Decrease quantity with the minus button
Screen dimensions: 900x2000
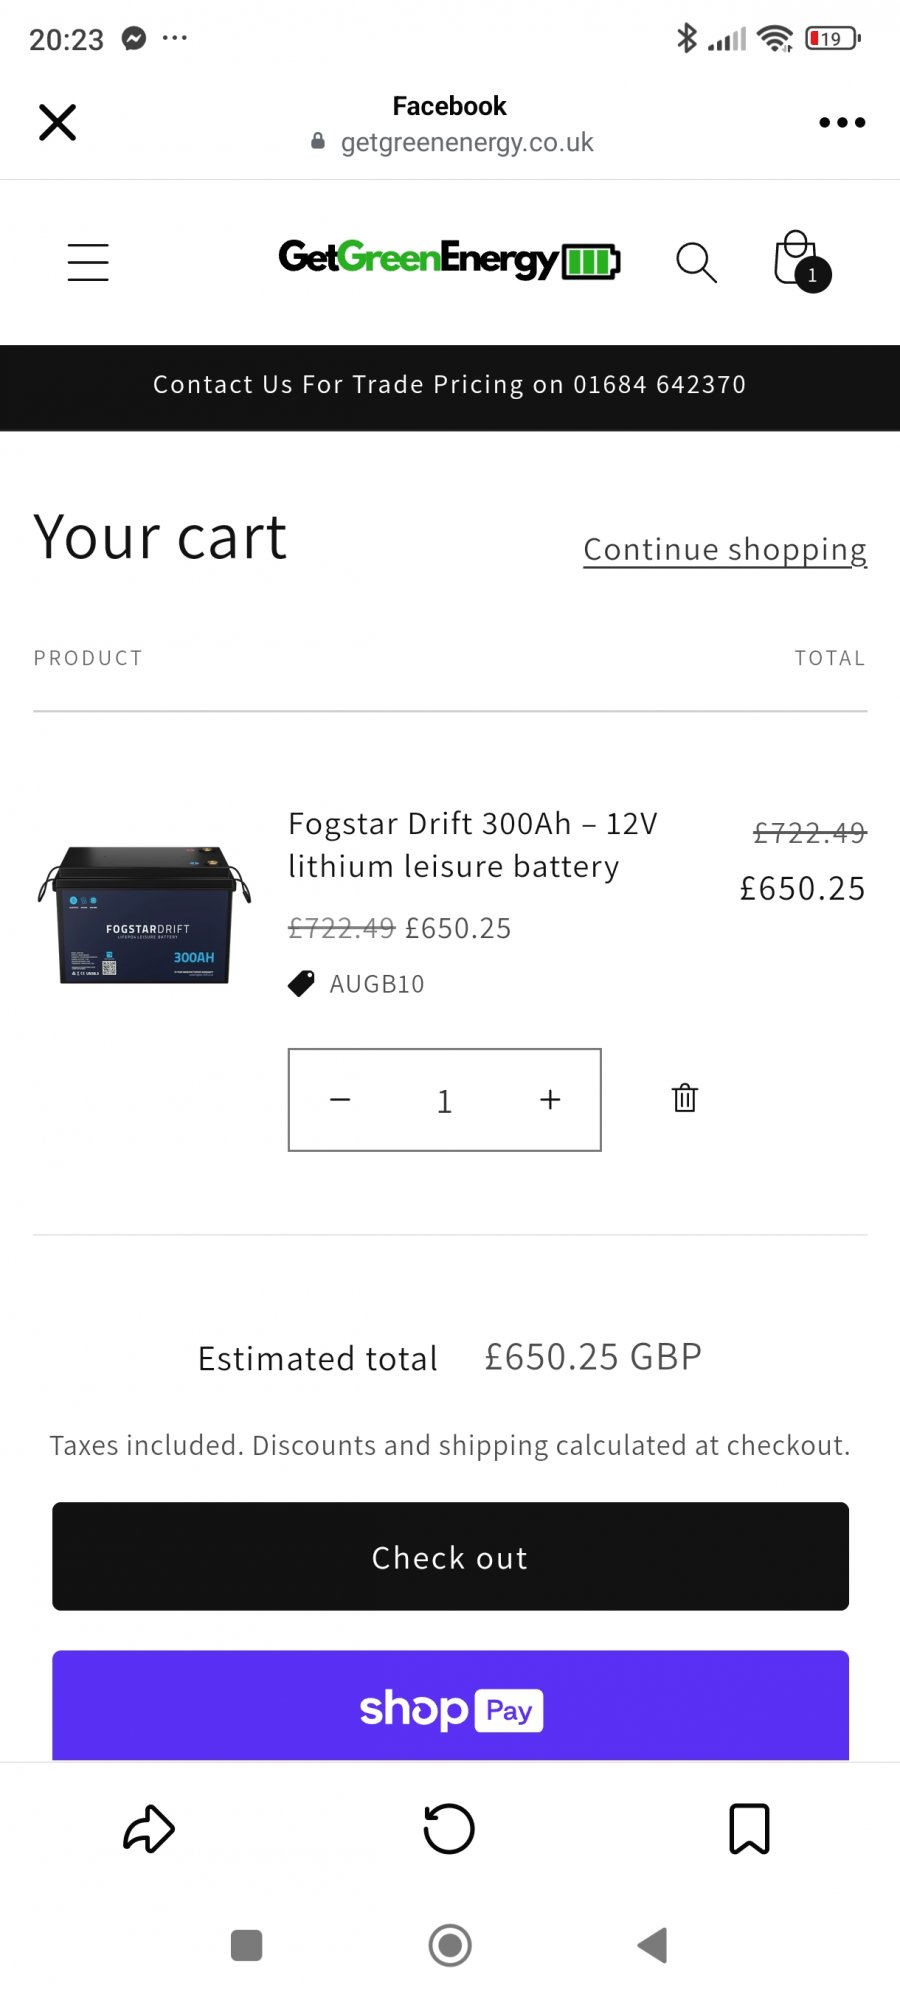[340, 1100]
